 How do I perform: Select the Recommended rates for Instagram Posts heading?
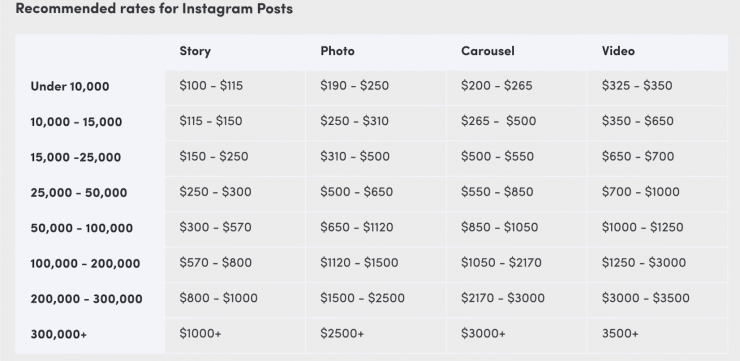154,8
